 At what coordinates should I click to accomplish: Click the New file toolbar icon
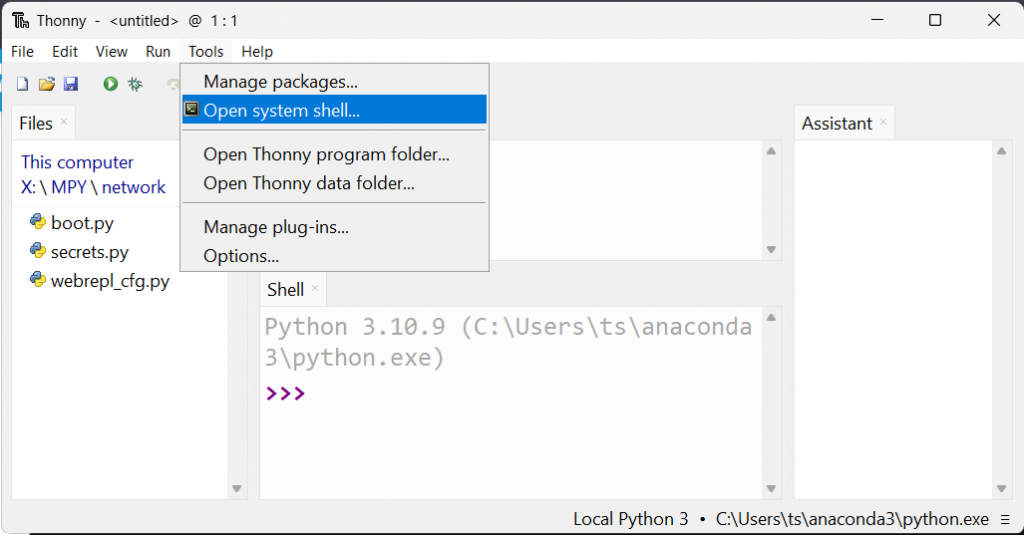pyautogui.click(x=22, y=84)
